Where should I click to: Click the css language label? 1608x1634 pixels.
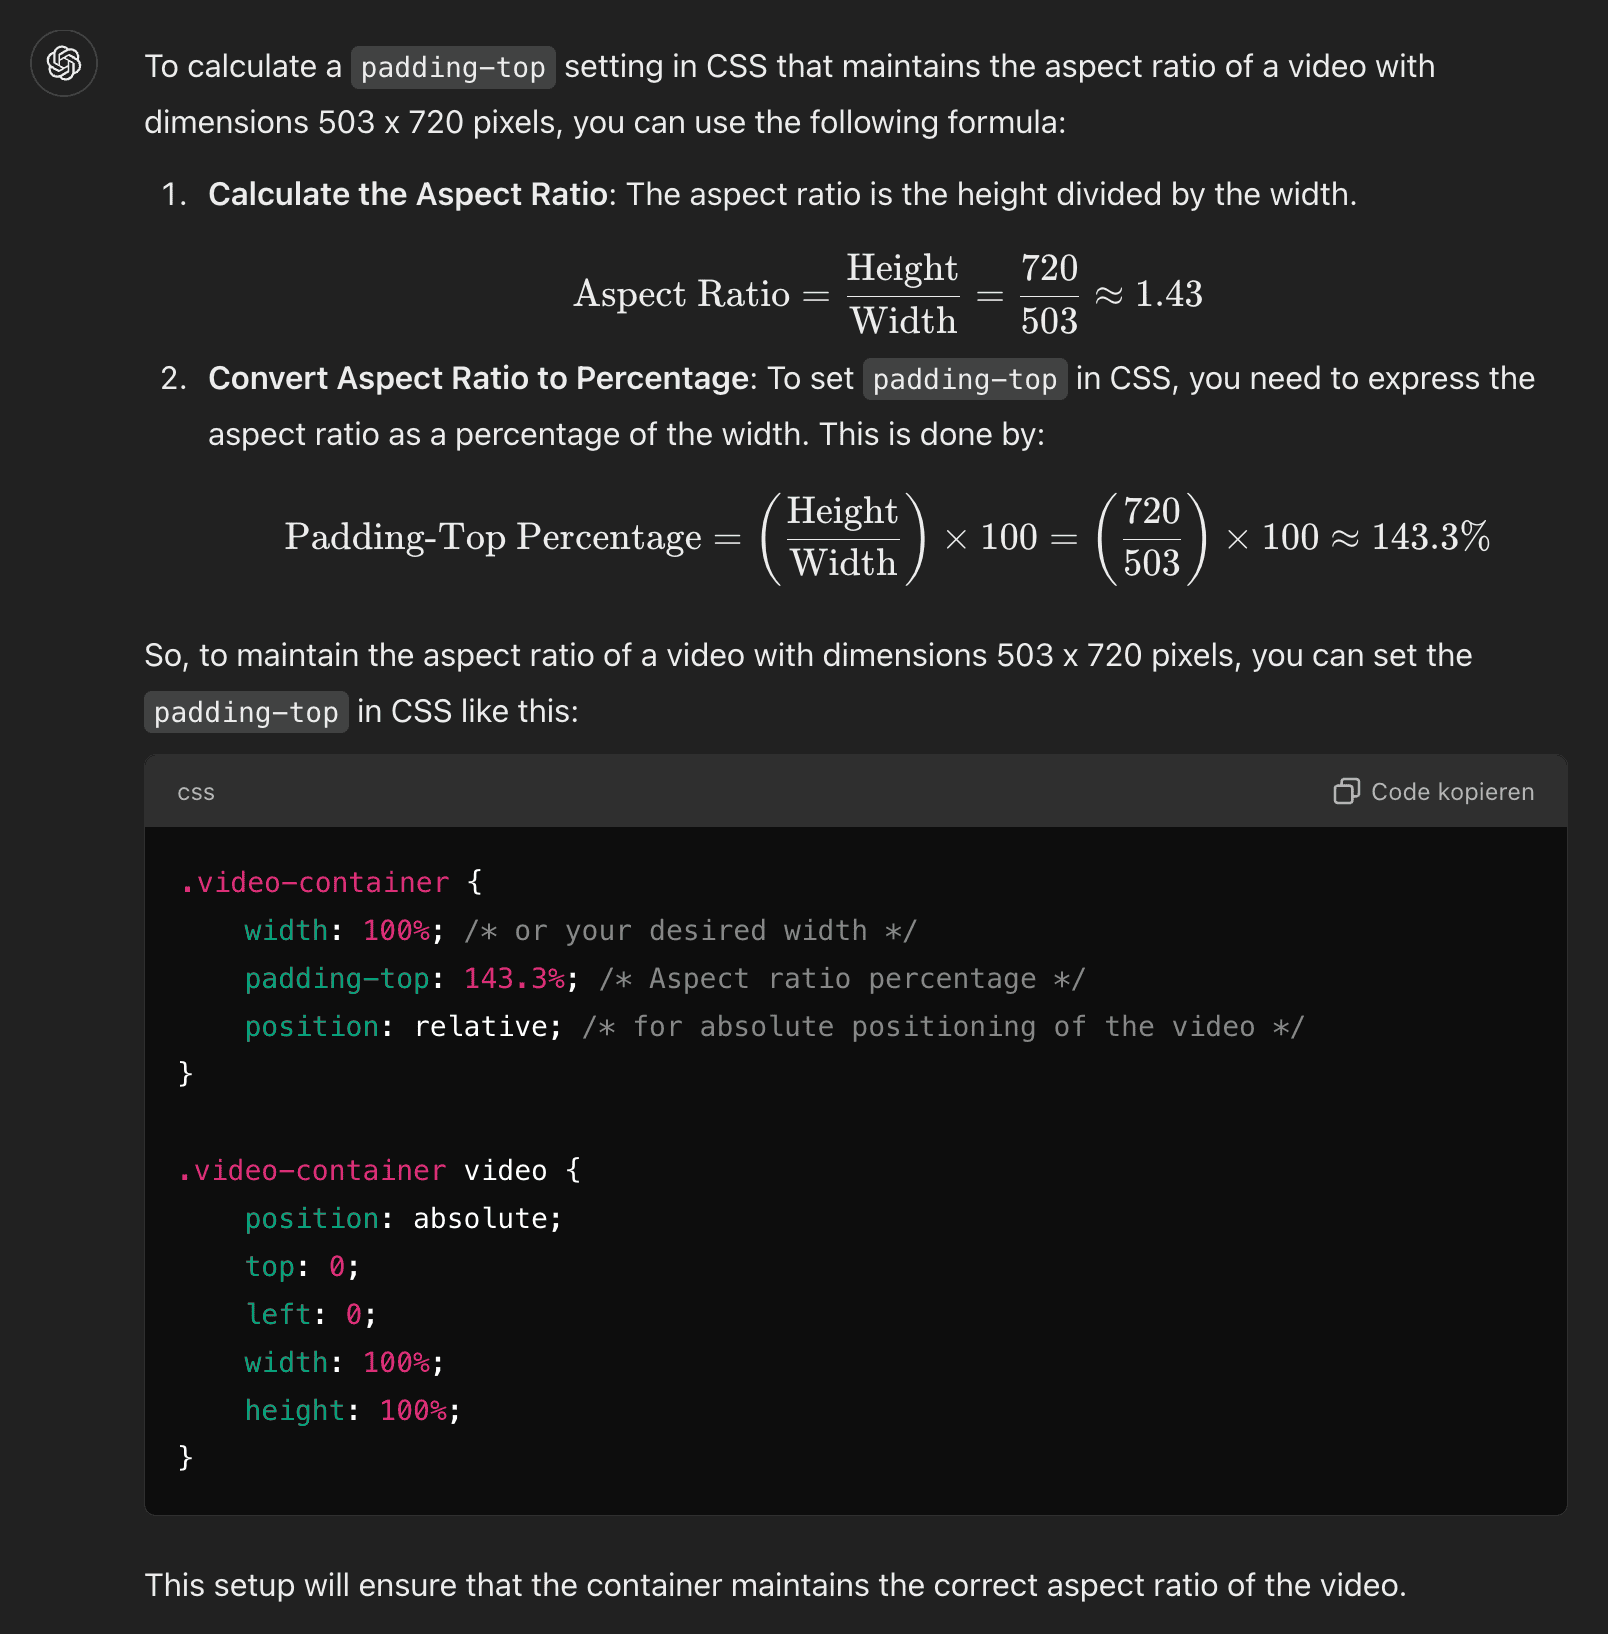196,792
